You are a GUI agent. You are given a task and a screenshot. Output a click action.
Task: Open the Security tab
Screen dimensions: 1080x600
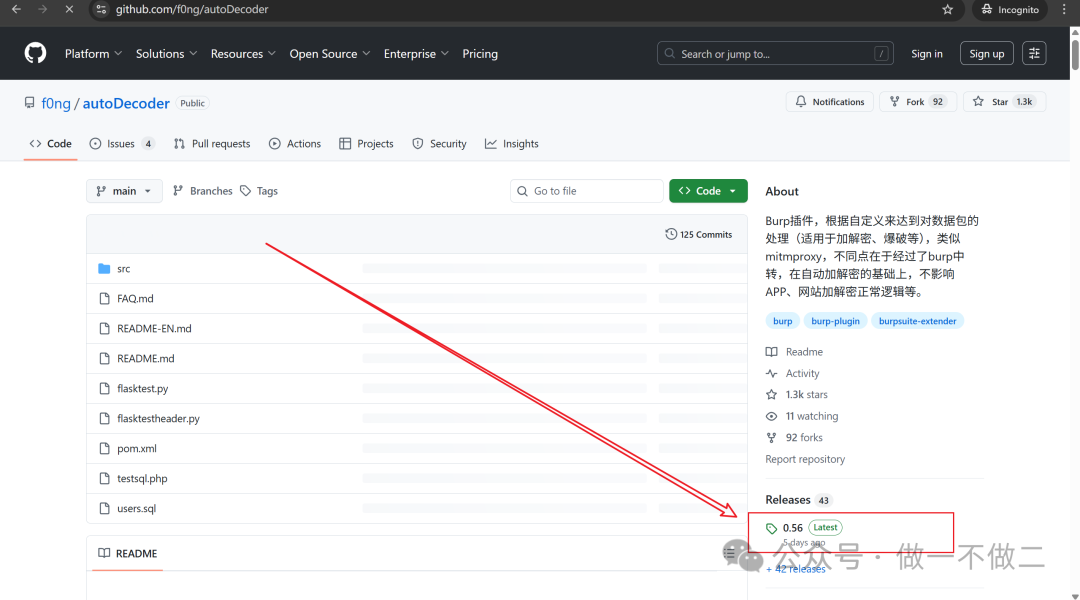coord(439,143)
